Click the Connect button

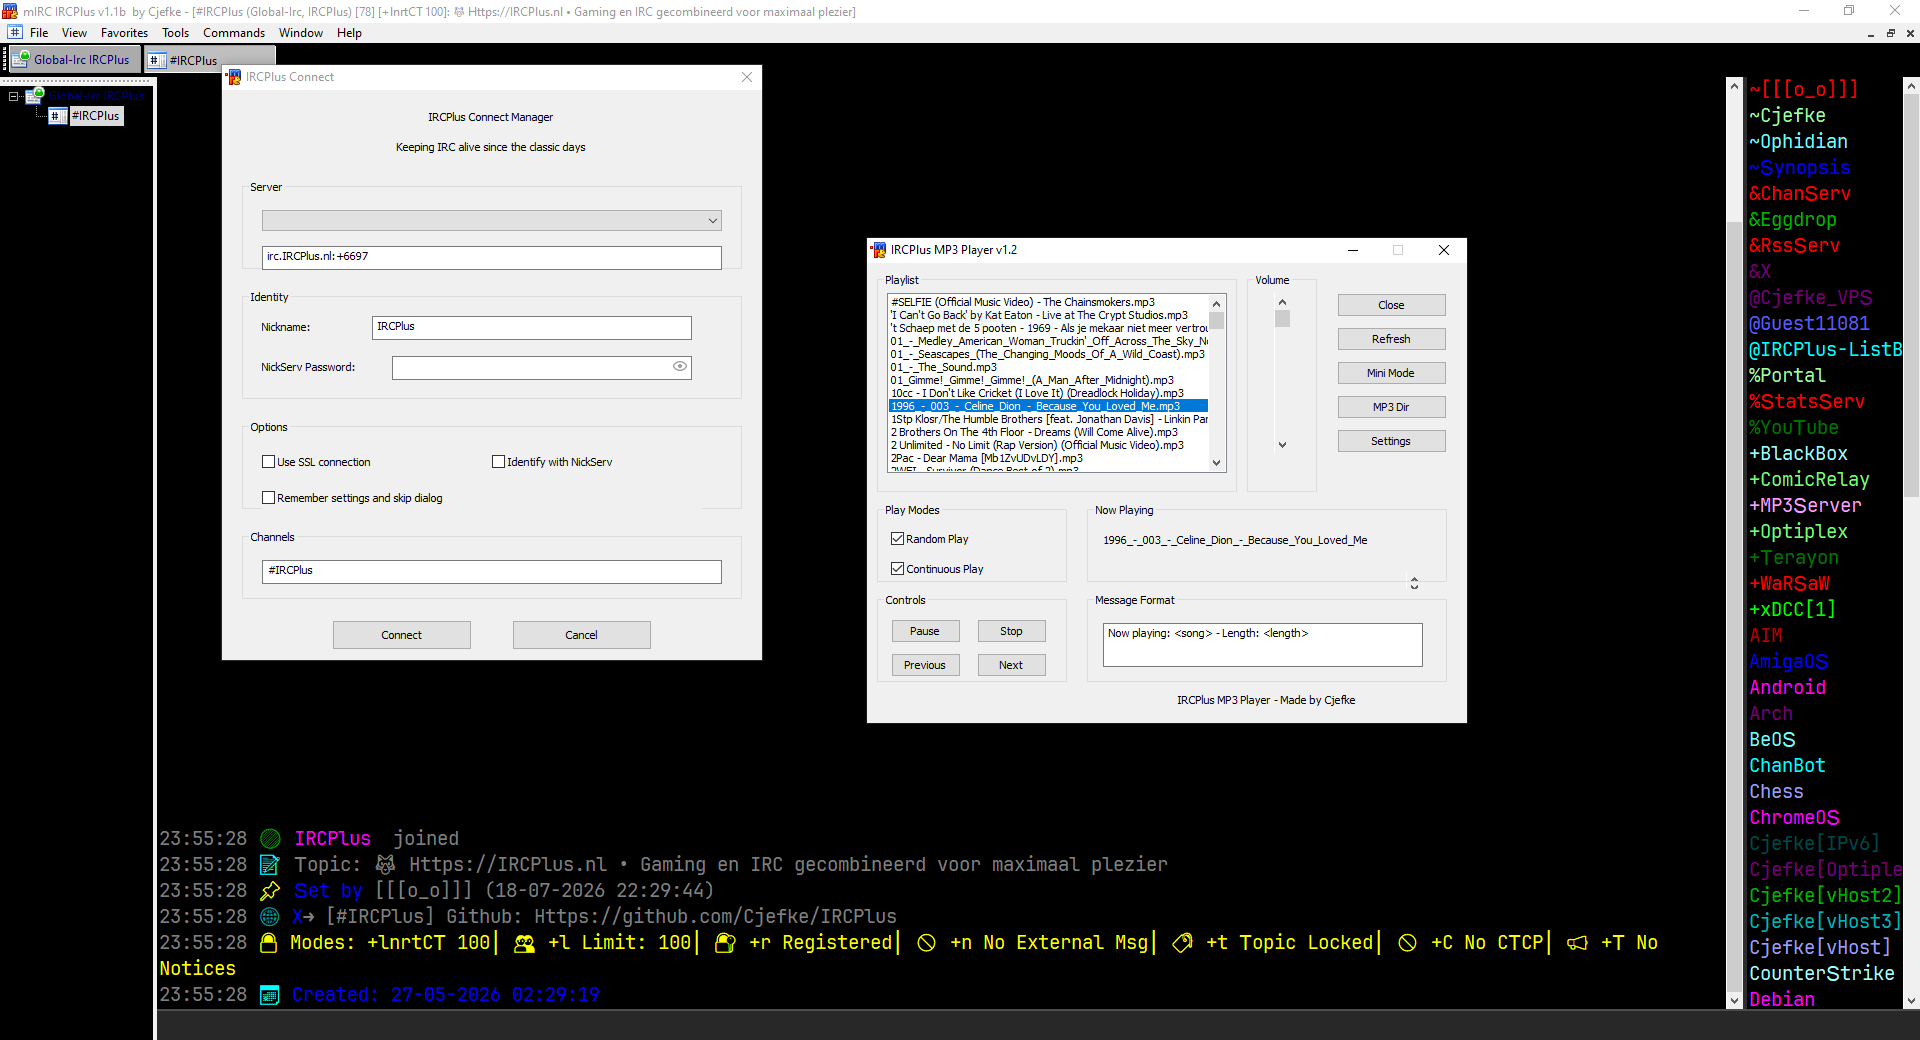tap(402, 635)
